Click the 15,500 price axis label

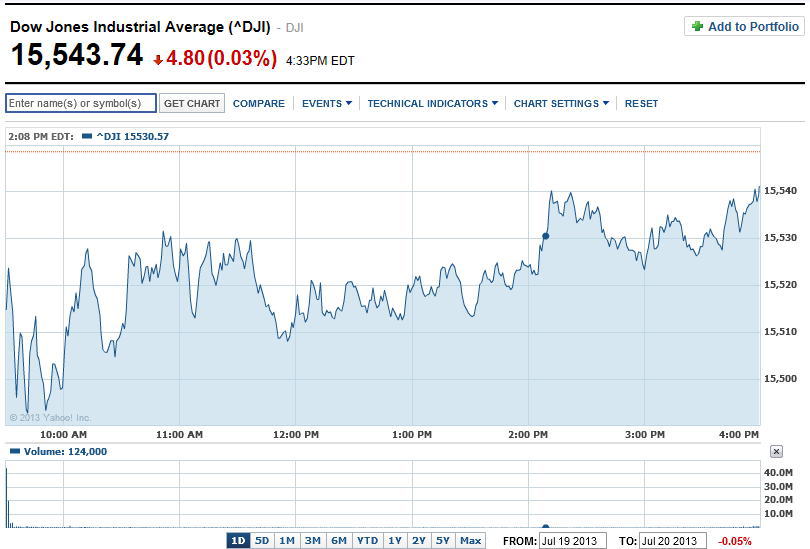pyautogui.click(x=780, y=379)
